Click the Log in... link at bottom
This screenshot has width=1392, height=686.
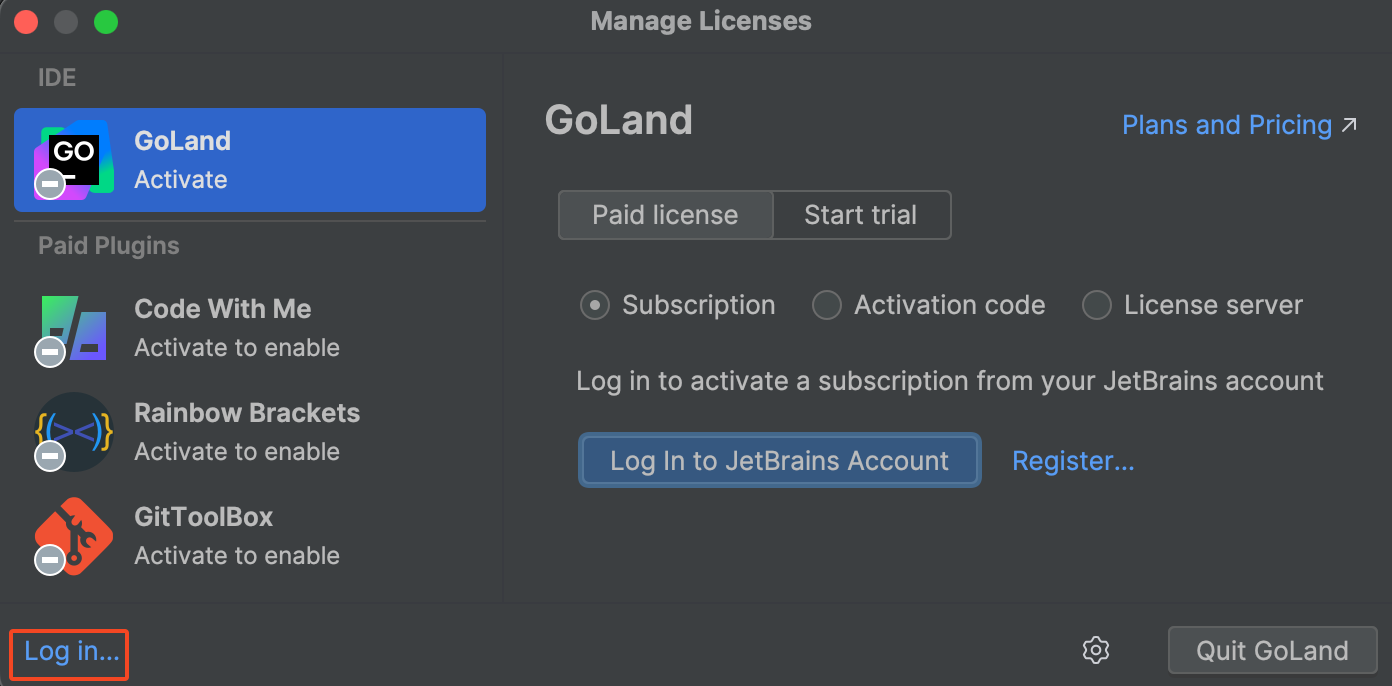click(x=71, y=651)
